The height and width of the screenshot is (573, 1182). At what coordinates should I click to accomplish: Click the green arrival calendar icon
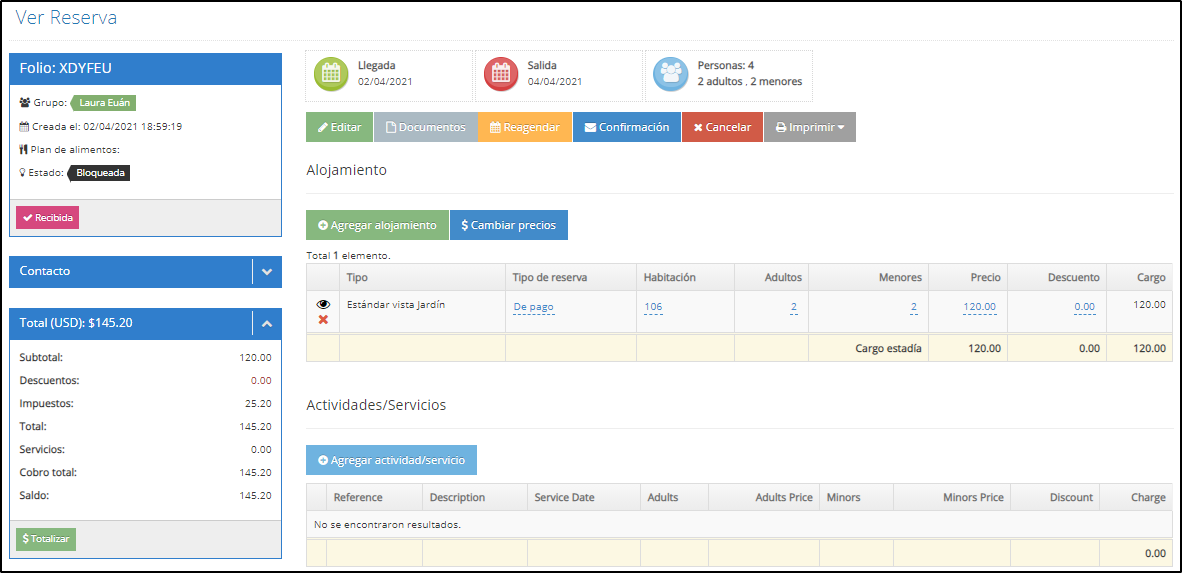[330, 74]
